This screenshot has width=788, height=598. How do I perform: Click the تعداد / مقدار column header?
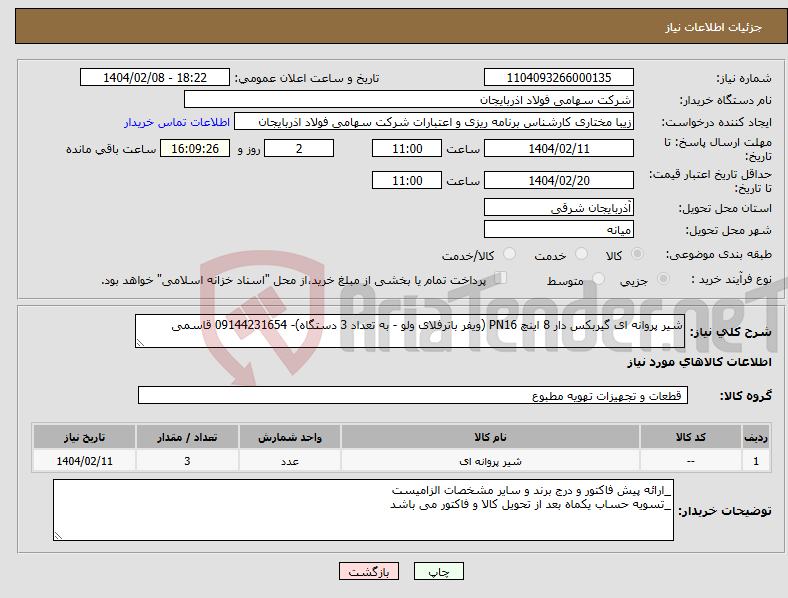(187, 437)
